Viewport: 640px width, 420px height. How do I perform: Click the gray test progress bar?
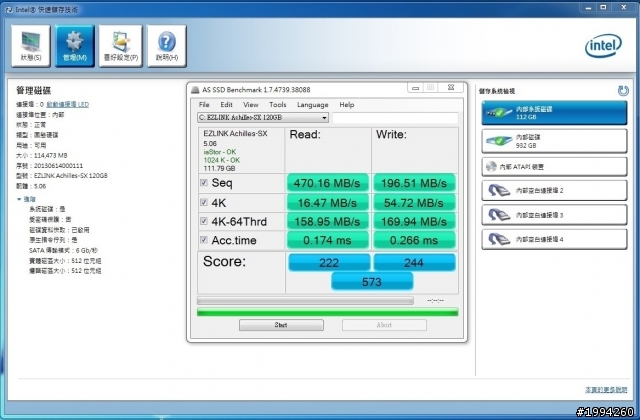[x=305, y=301]
